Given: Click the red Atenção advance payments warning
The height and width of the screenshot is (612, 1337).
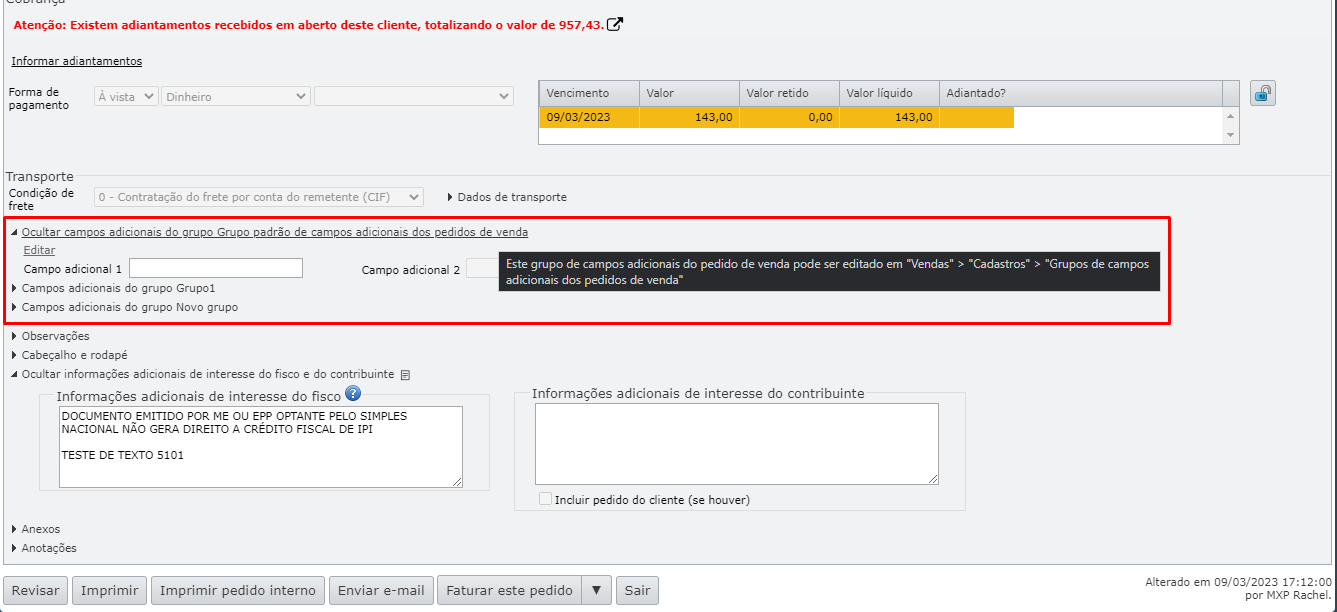Looking at the screenshot, I should pyautogui.click(x=309, y=24).
